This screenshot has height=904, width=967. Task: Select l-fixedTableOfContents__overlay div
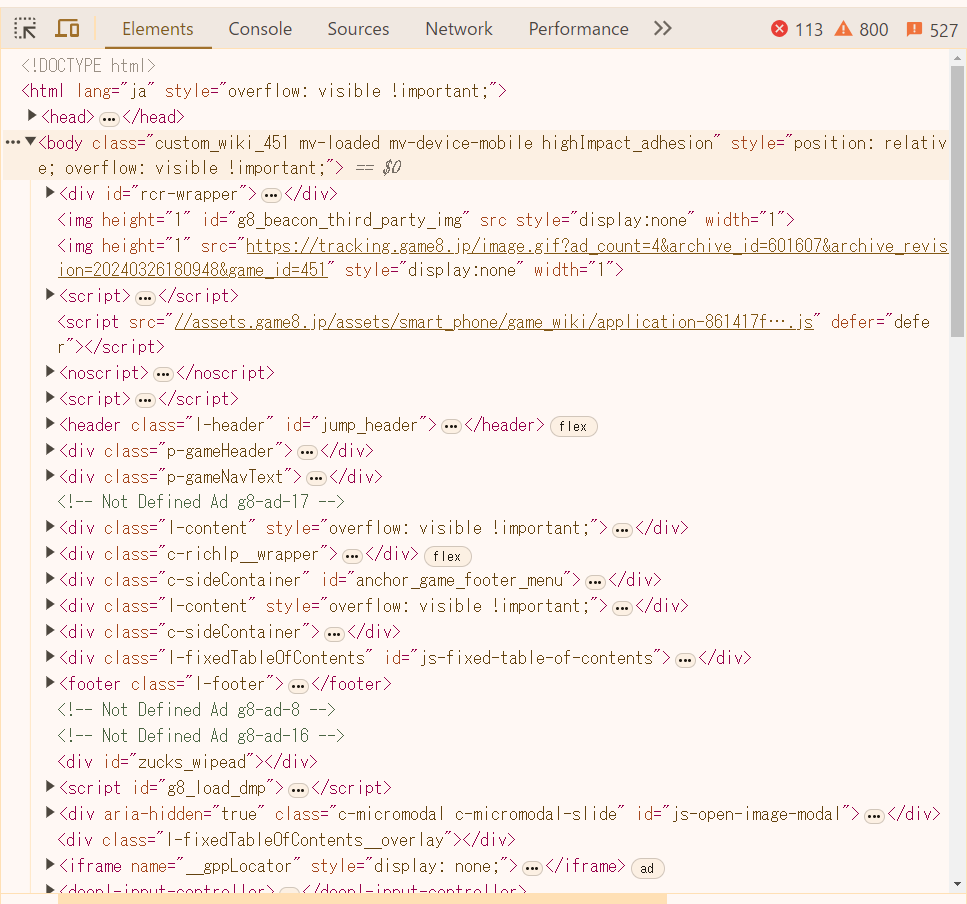tap(286, 840)
